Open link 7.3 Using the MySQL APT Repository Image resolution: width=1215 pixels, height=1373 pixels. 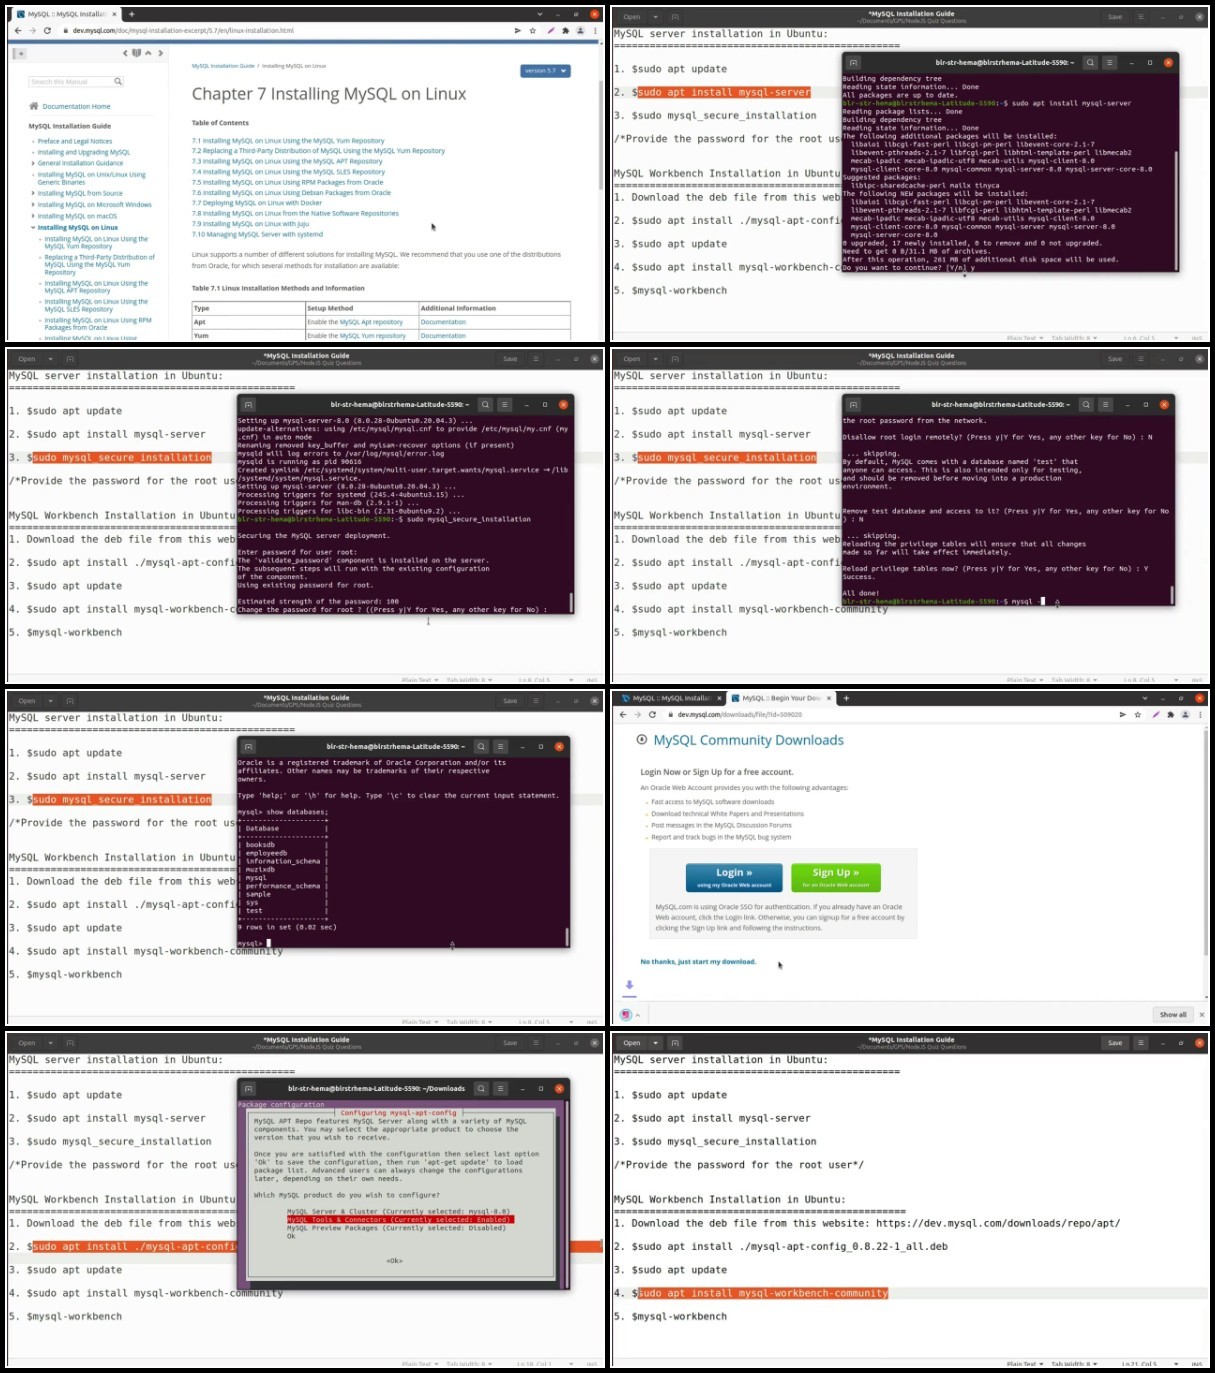[287, 161]
